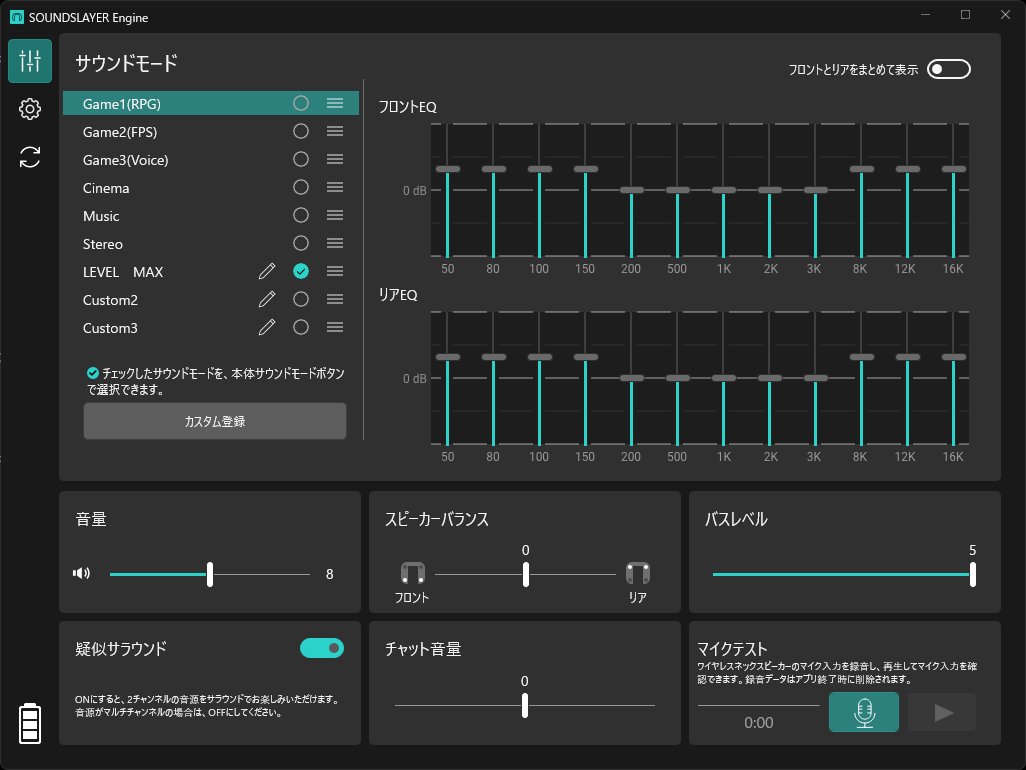Click the SOUNDSLAYER Engine title bar logo
The image size is (1026, 770).
pyautogui.click(x=17, y=17)
